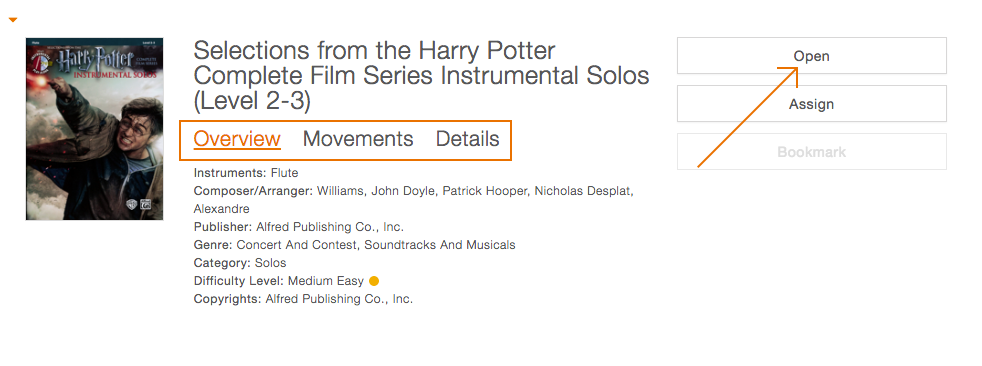Click the Soundtracks And Musicals genre

click(440, 245)
